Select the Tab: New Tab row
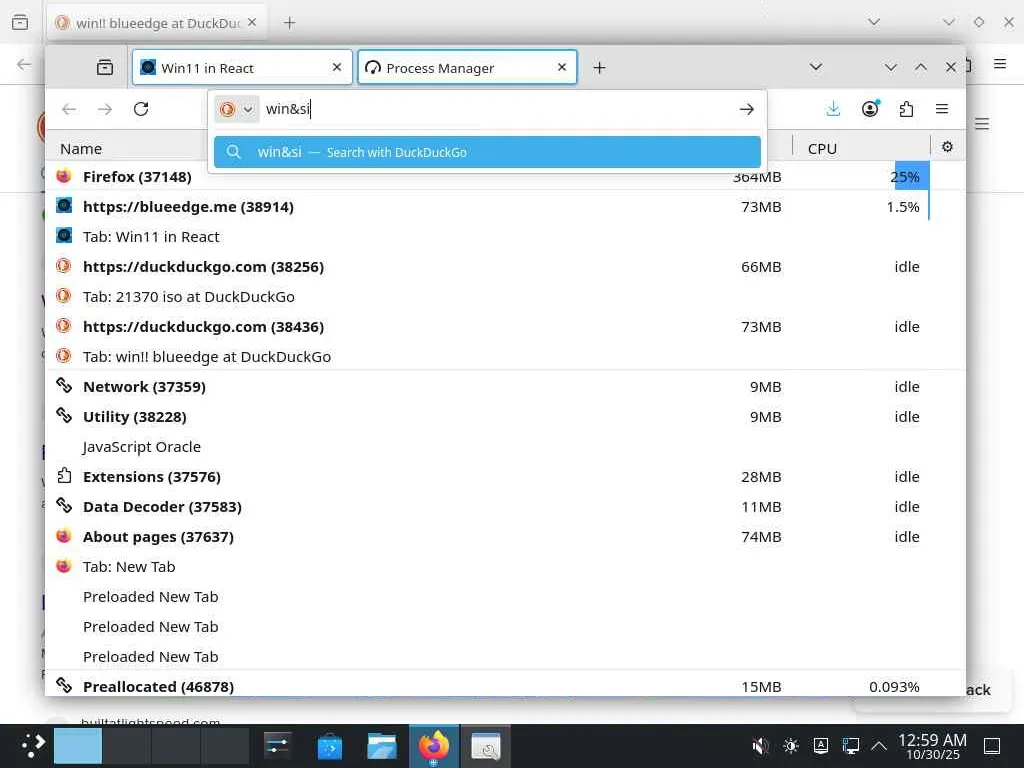 [x=505, y=567]
